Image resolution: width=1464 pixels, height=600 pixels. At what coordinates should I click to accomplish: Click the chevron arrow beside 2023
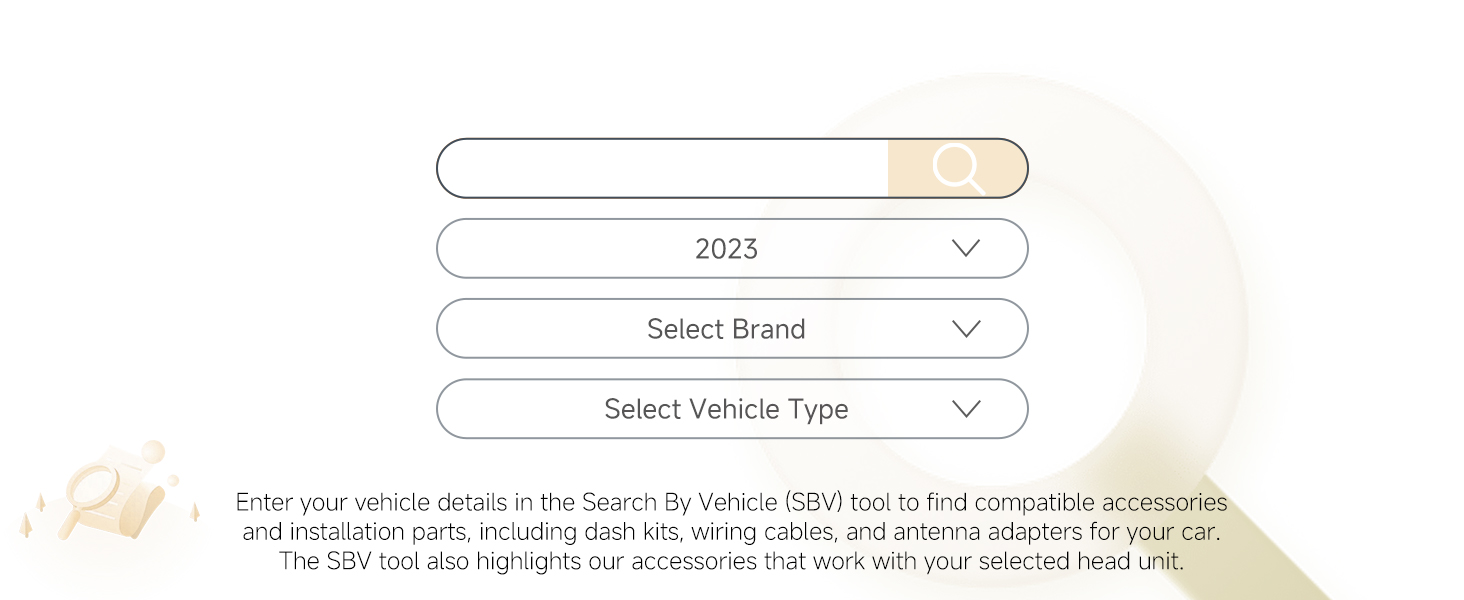(x=966, y=248)
